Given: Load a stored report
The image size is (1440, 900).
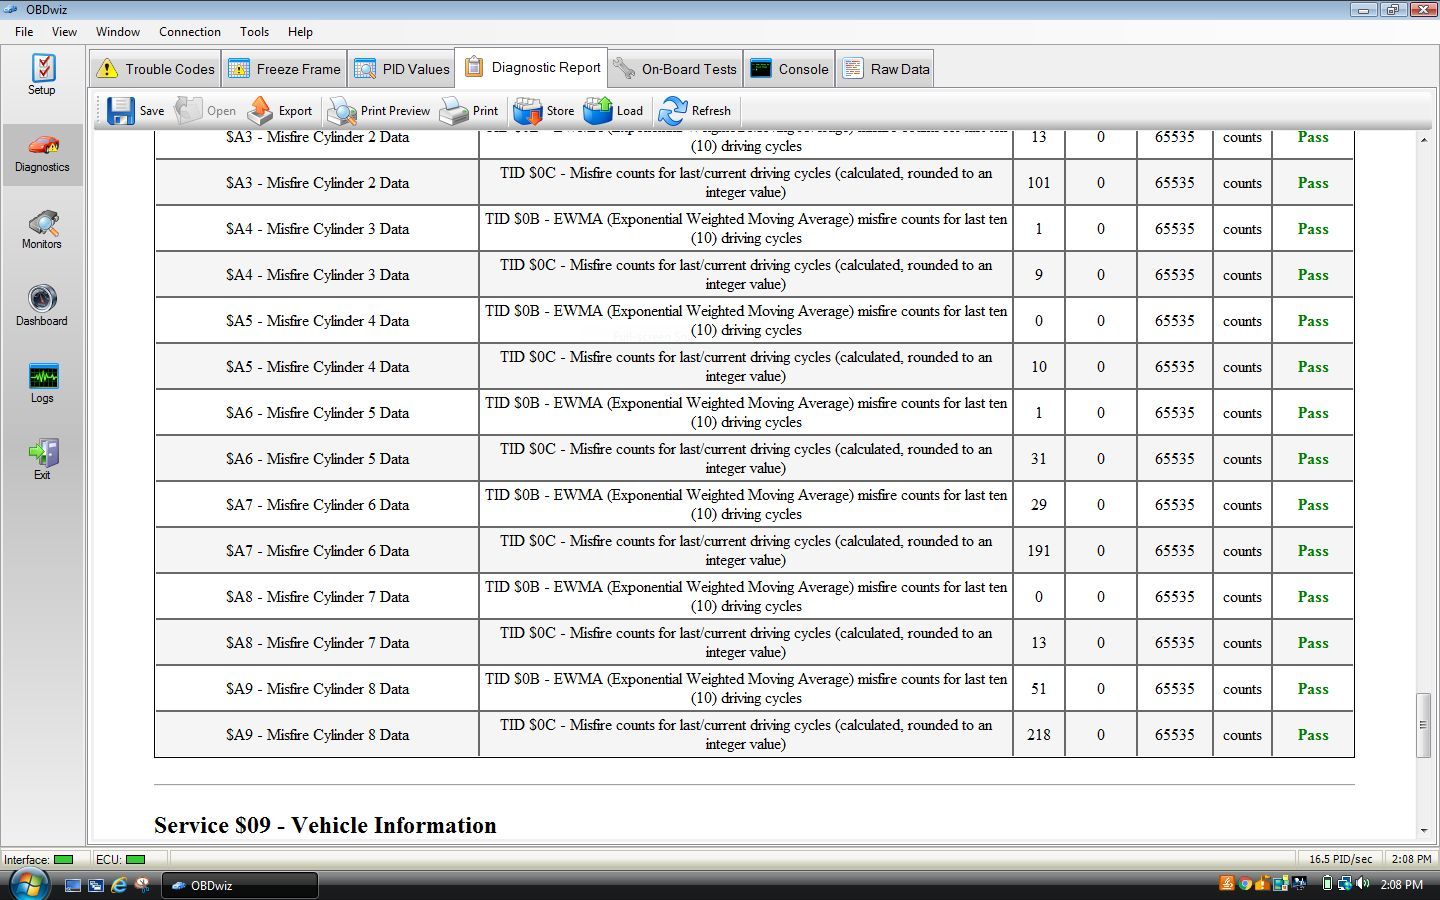Looking at the screenshot, I should tap(614, 111).
